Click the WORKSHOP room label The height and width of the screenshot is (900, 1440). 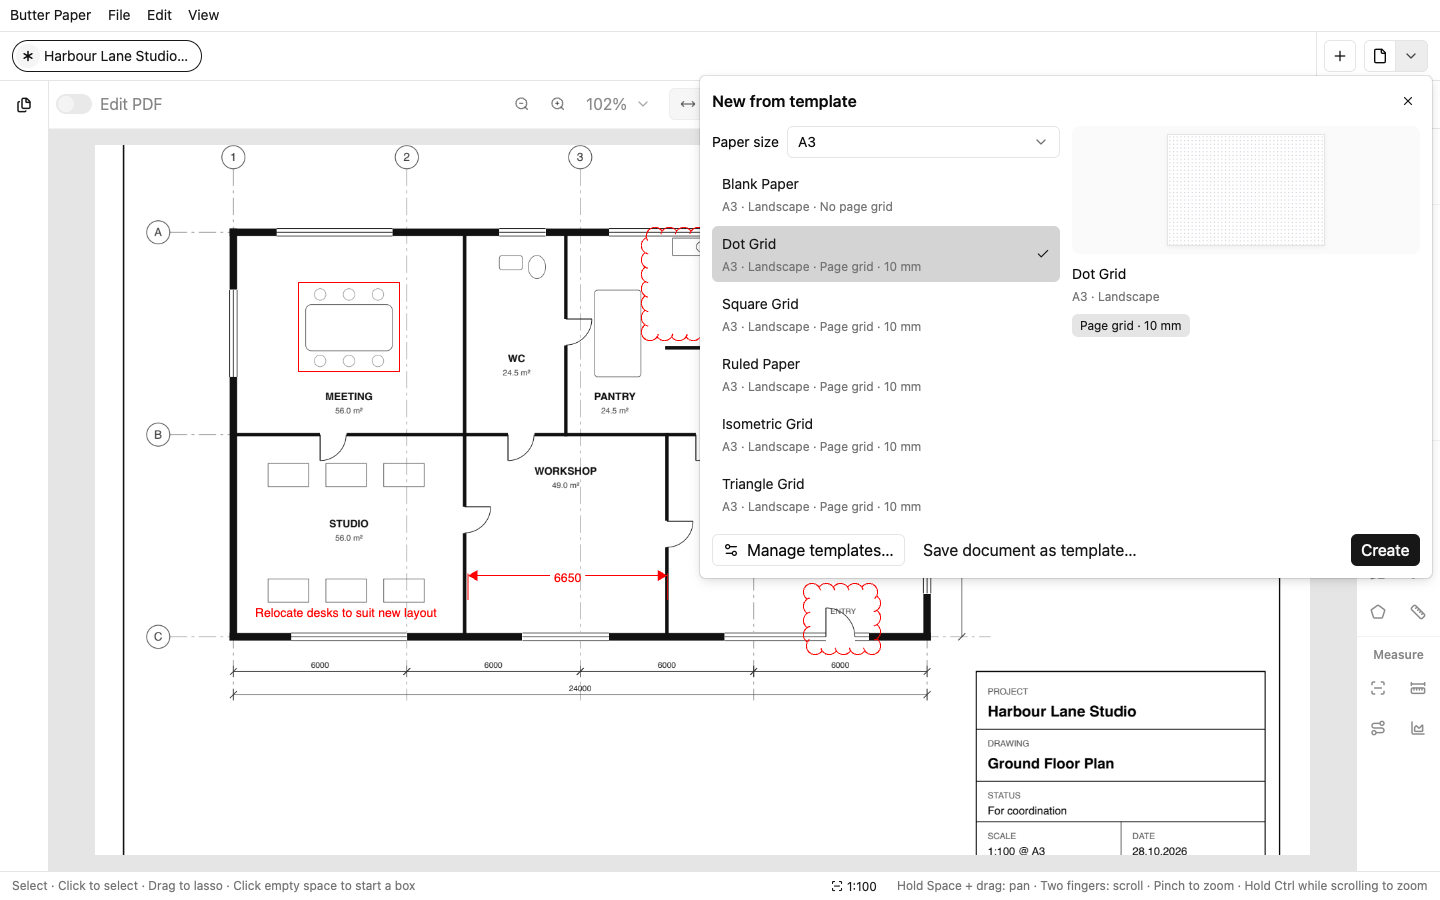tap(565, 471)
